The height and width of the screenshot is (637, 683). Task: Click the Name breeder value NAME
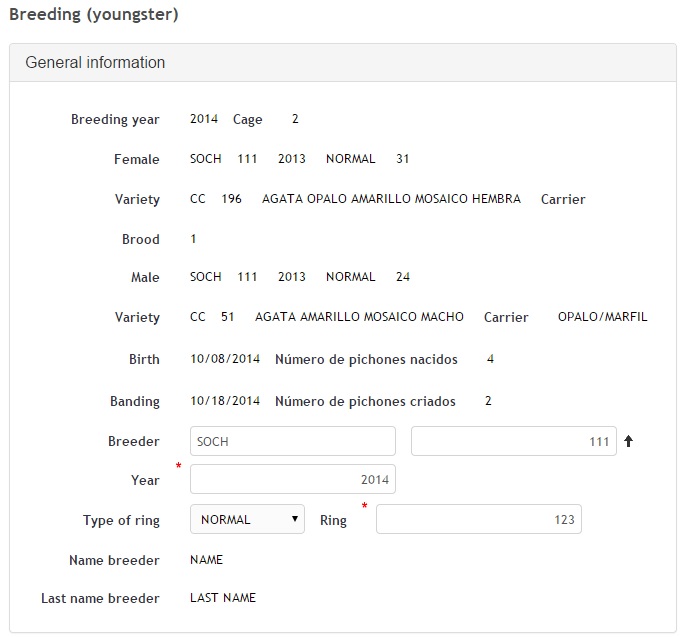pos(206,560)
